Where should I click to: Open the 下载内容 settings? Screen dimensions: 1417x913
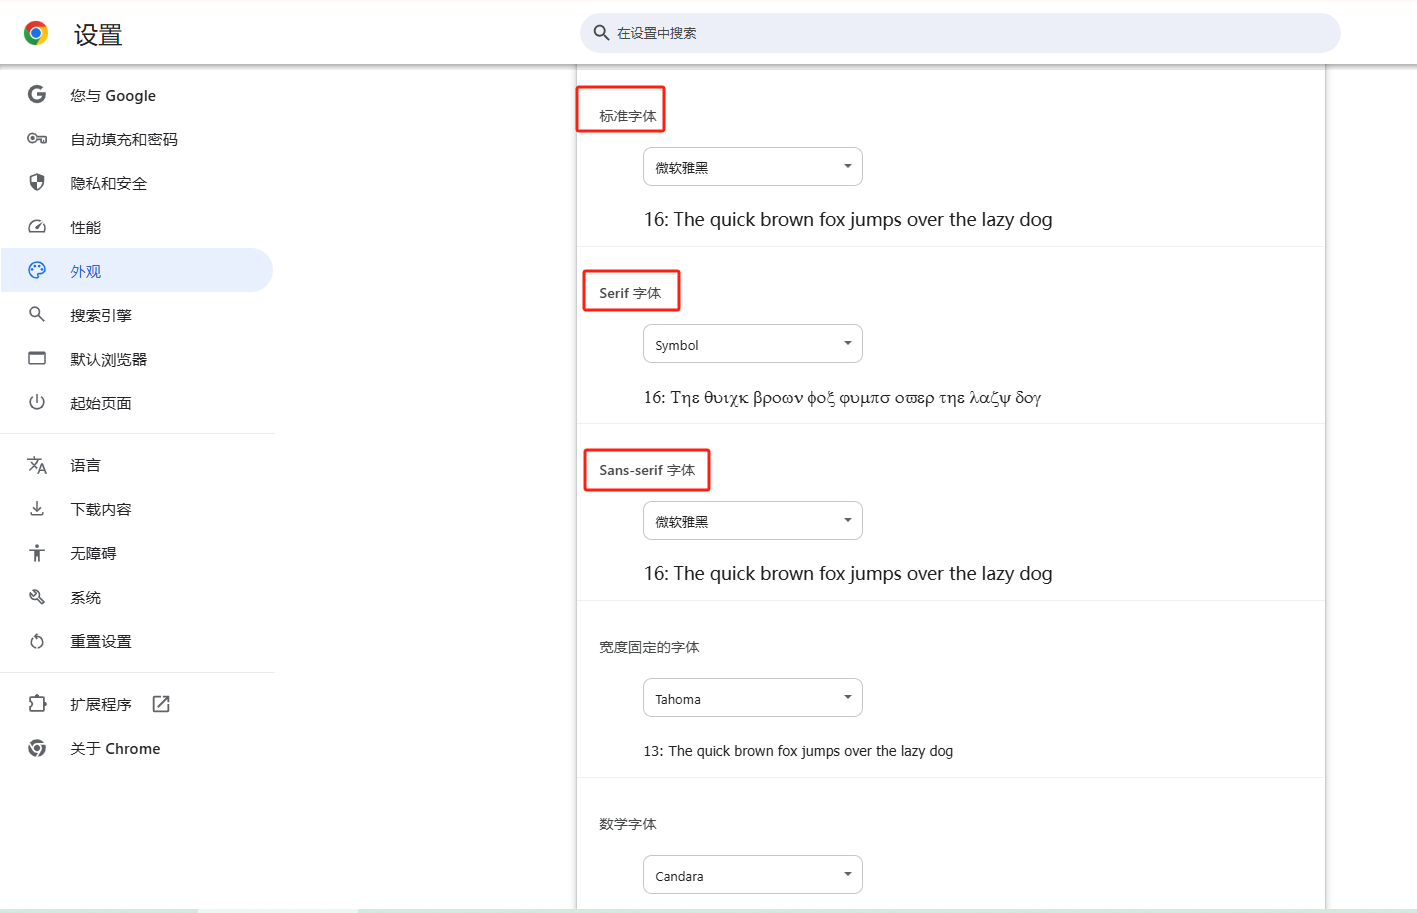point(137,509)
